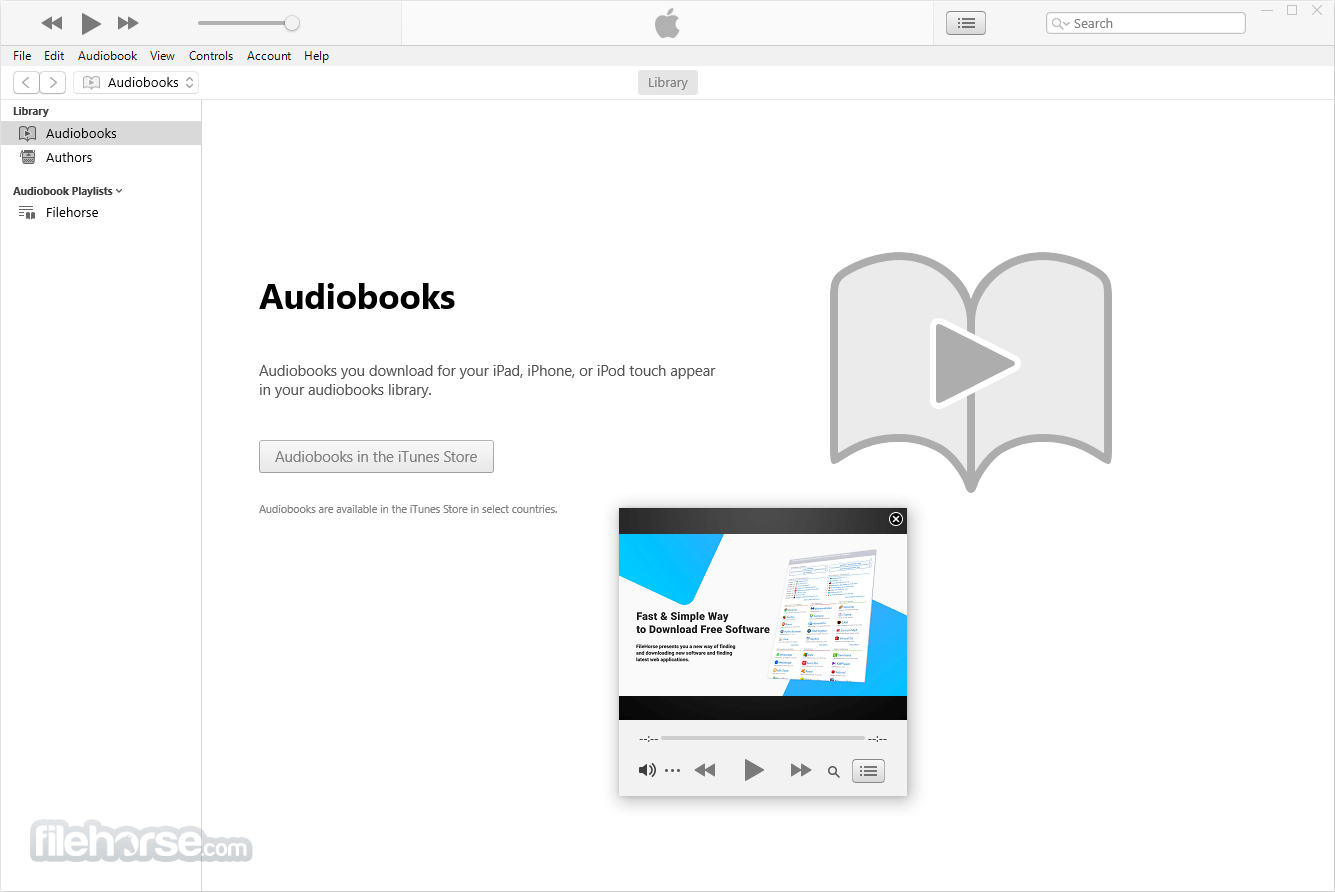Switch to the Library tab
The image size is (1335, 892).
(x=668, y=83)
